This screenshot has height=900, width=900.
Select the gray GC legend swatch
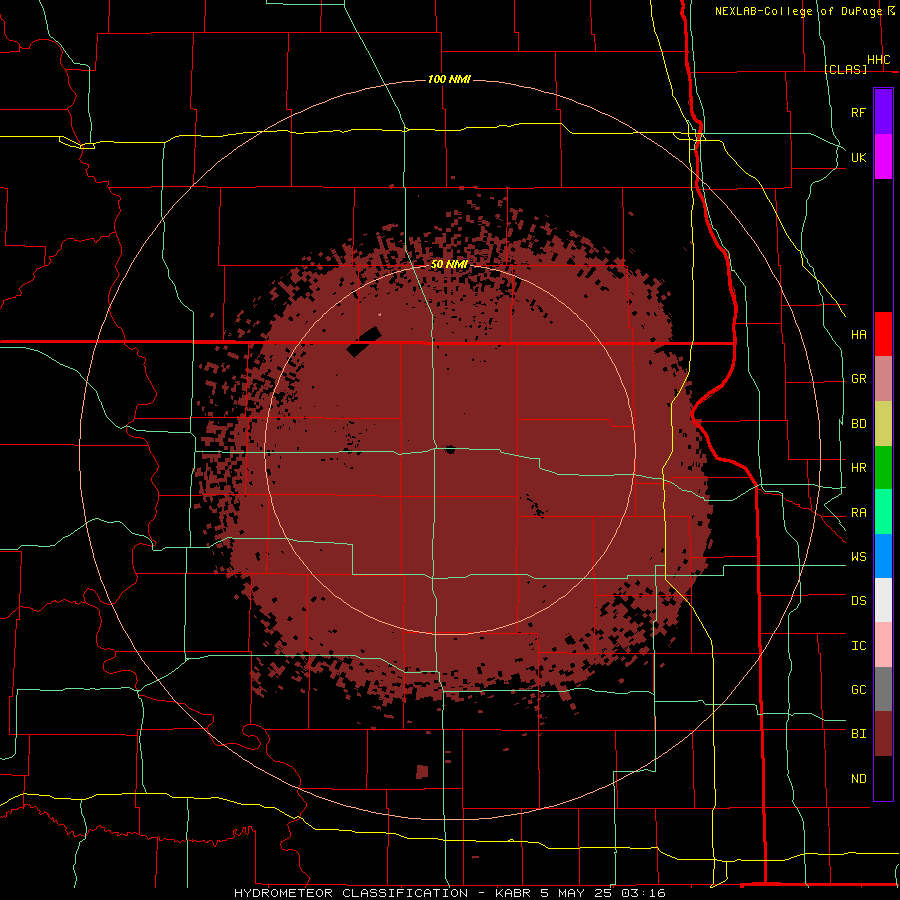tap(883, 689)
